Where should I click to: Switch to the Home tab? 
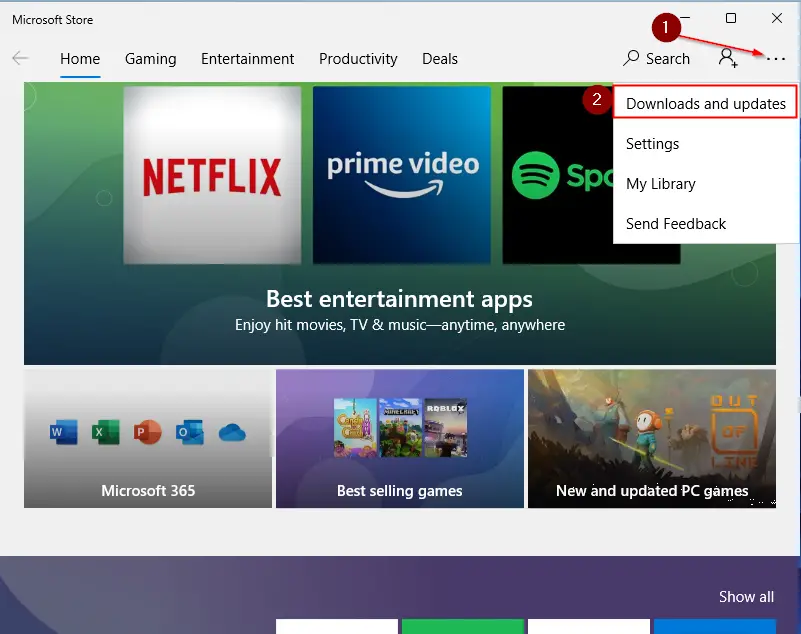80,59
